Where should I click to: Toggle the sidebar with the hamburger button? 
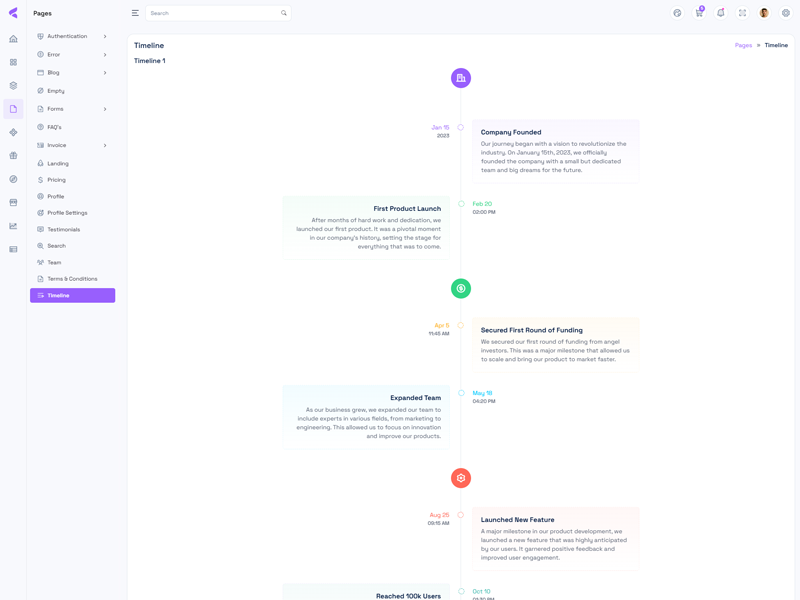(x=135, y=13)
